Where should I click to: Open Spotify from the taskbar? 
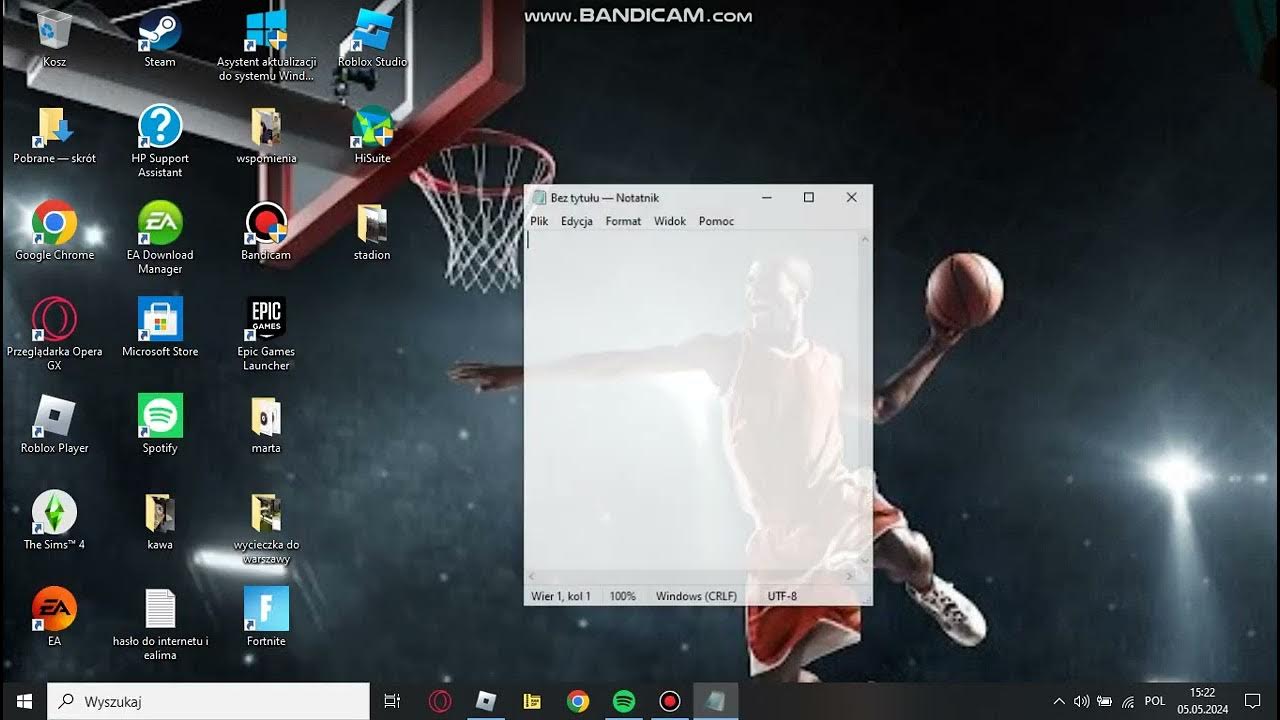(x=624, y=701)
